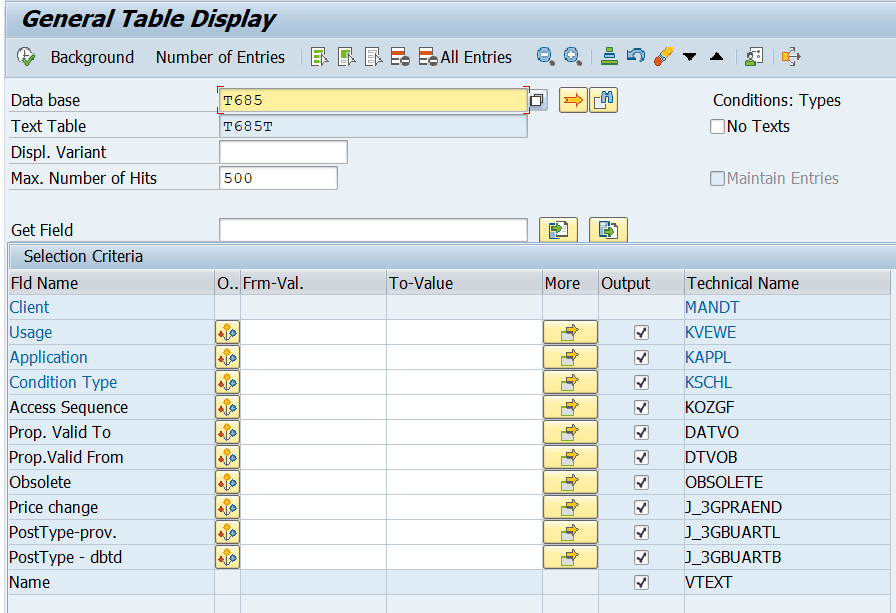Click the zoom out magnifier icon
This screenshot has width=896, height=613.
[x=545, y=57]
